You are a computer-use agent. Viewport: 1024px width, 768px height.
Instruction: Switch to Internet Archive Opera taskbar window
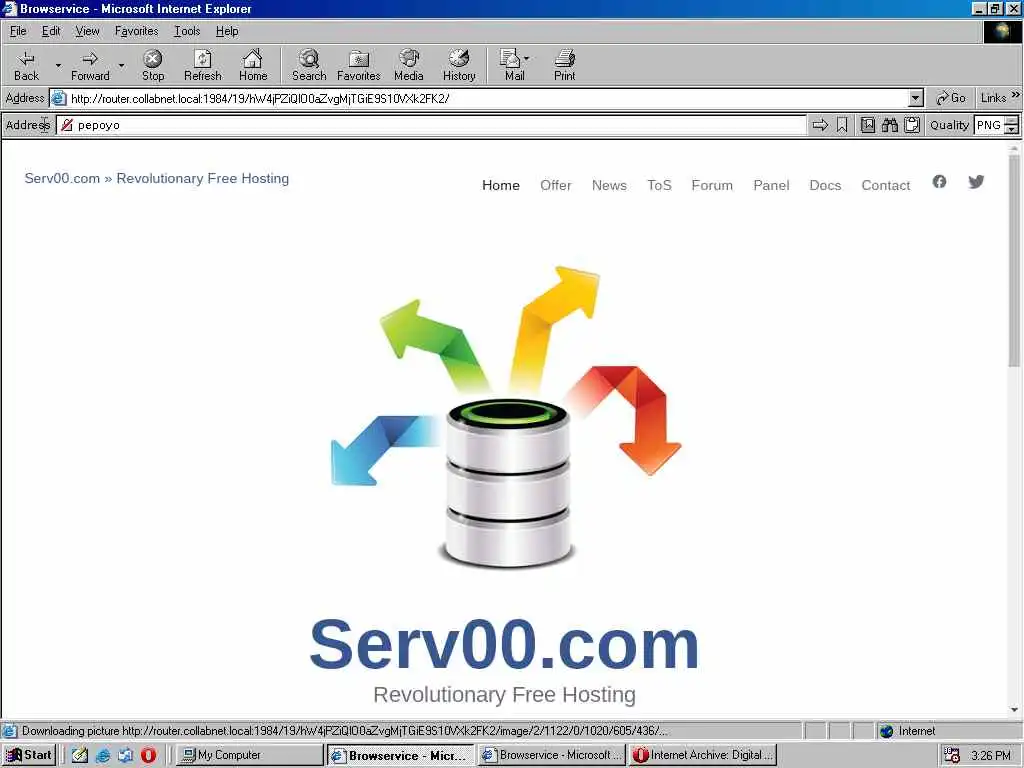[x=703, y=755]
